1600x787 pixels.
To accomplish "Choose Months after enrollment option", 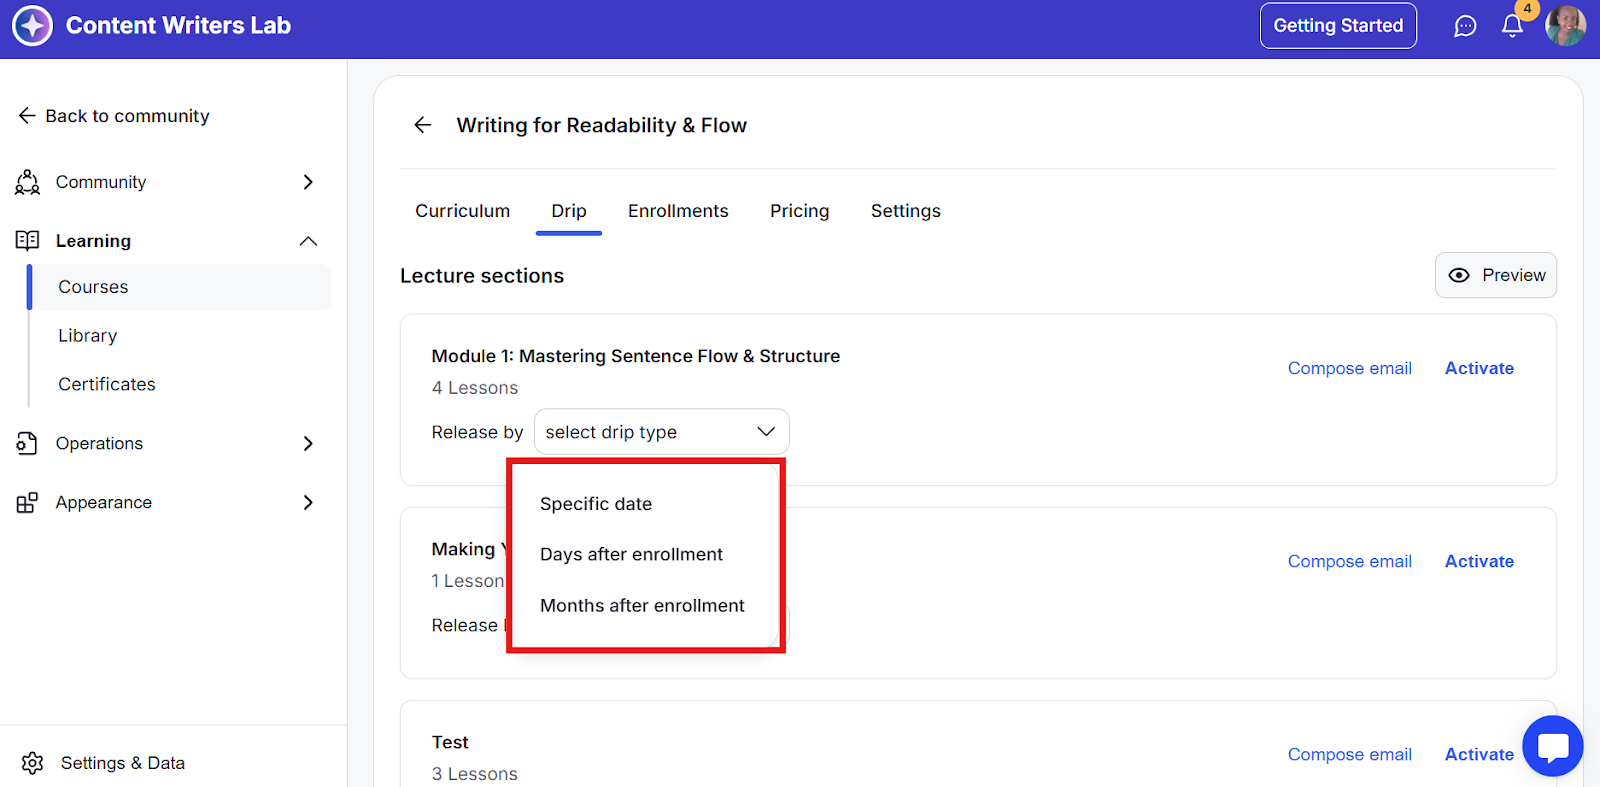I will tap(644, 605).
